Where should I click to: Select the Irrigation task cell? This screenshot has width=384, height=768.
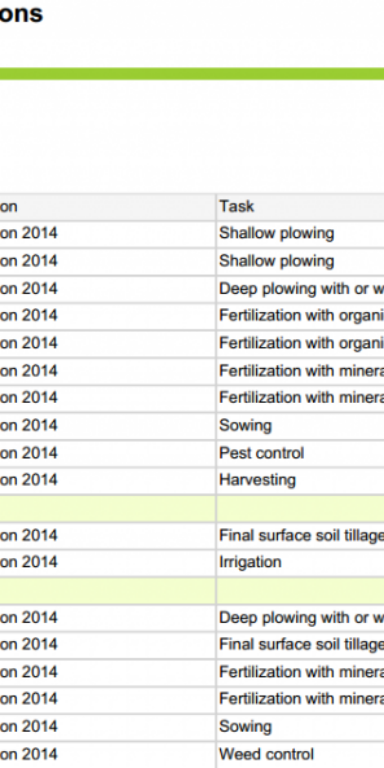[300, 563]
